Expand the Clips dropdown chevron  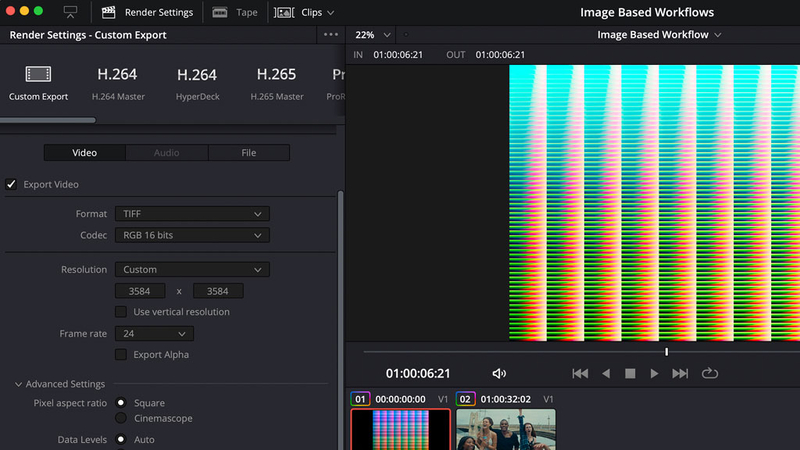[331, 13]
